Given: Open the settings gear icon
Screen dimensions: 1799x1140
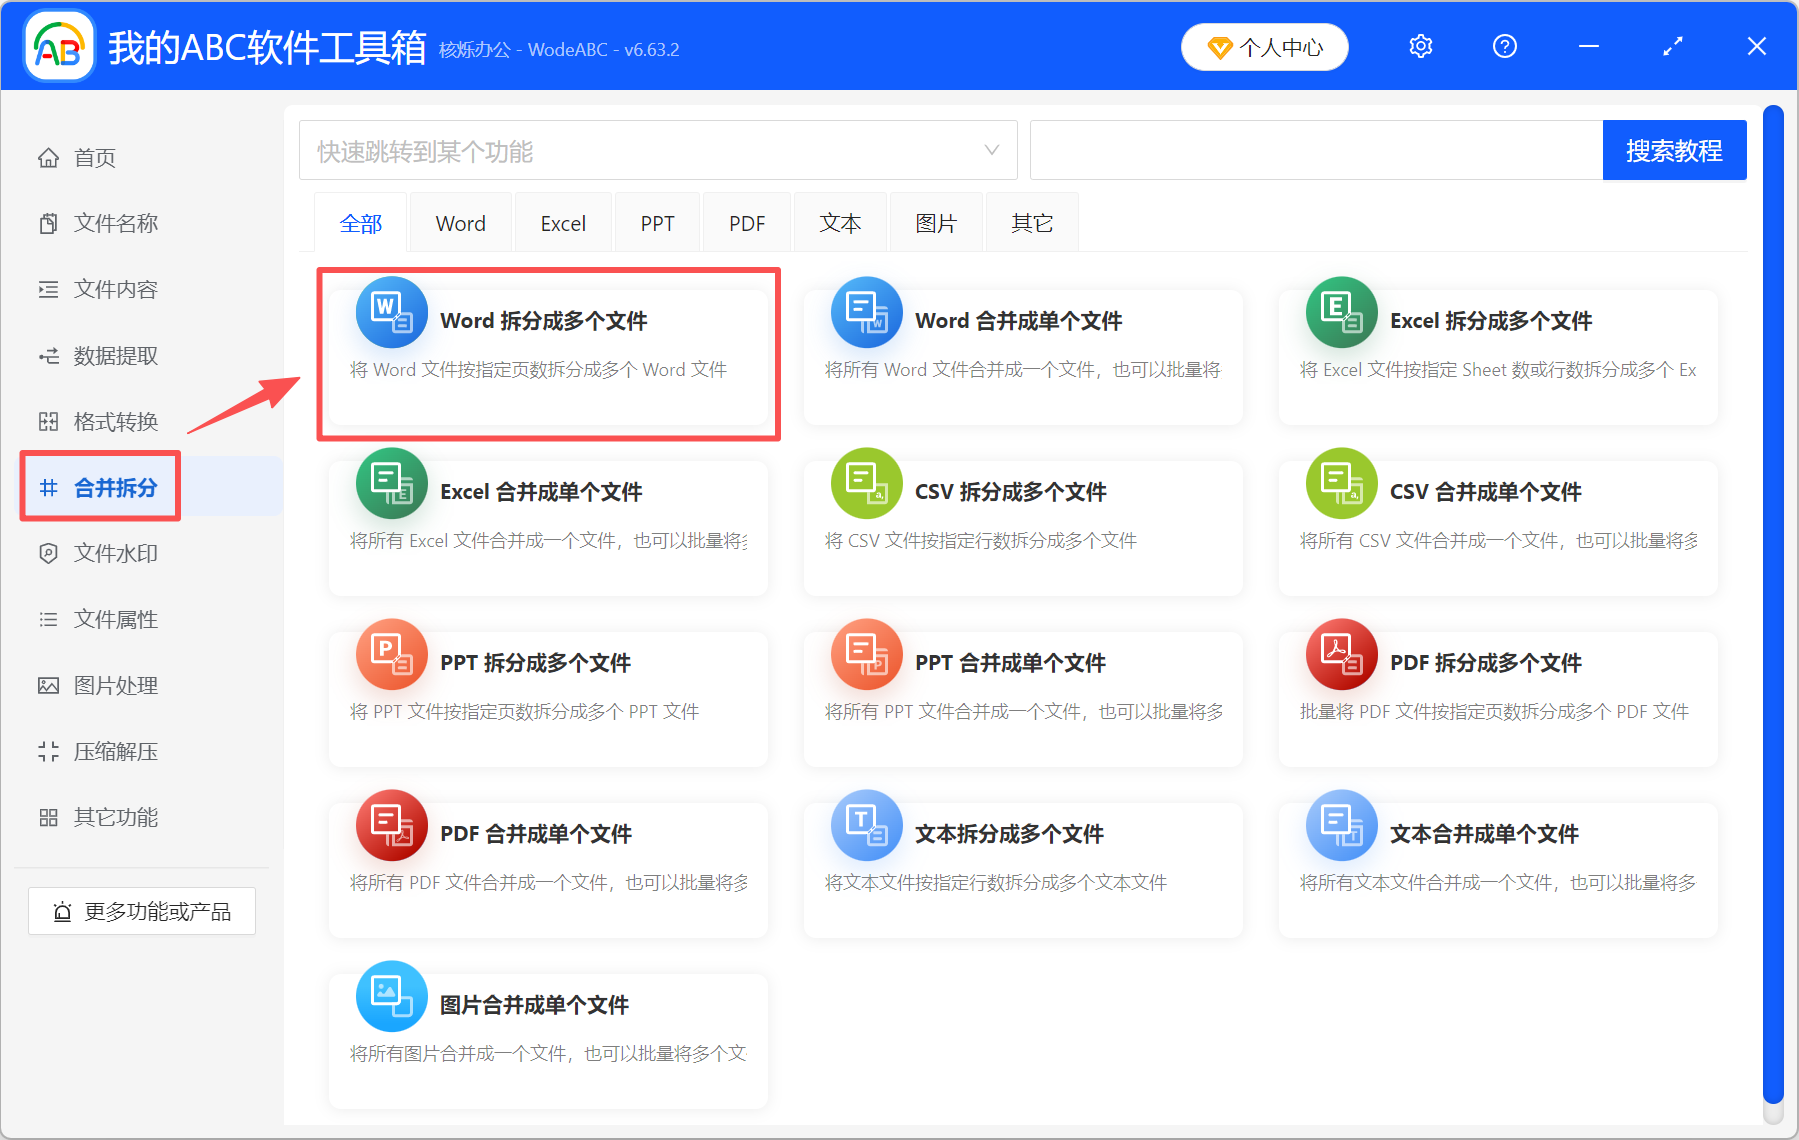Looking at the screenshot, I should (x=1420, y=46).
